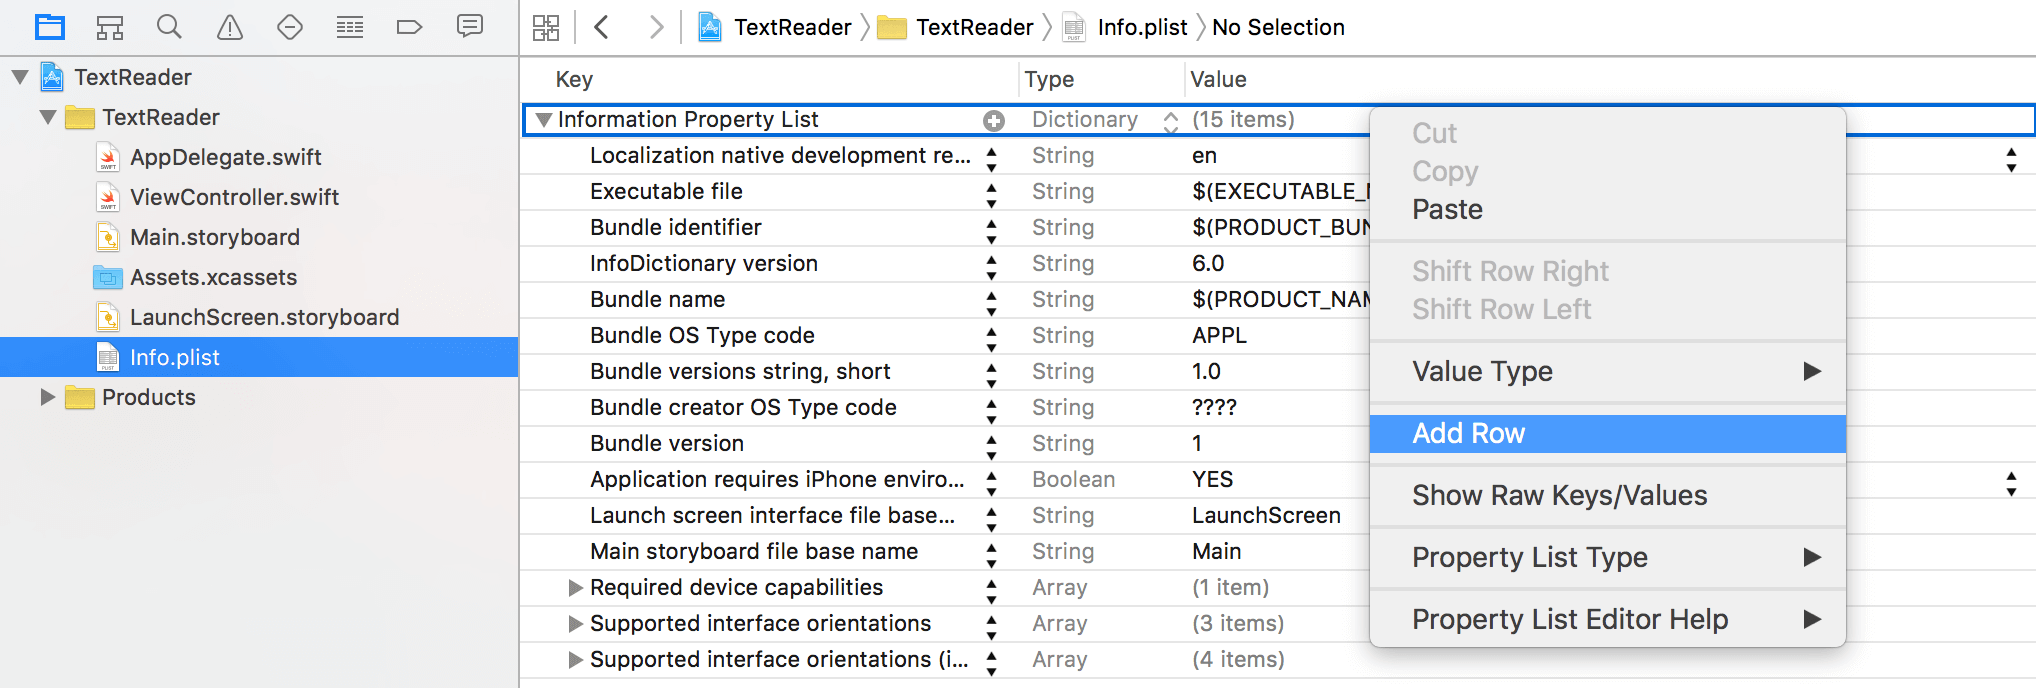This screenshot has width=2036, height=688.
Task: Expand the Products folder
Action: pos(47,398)
